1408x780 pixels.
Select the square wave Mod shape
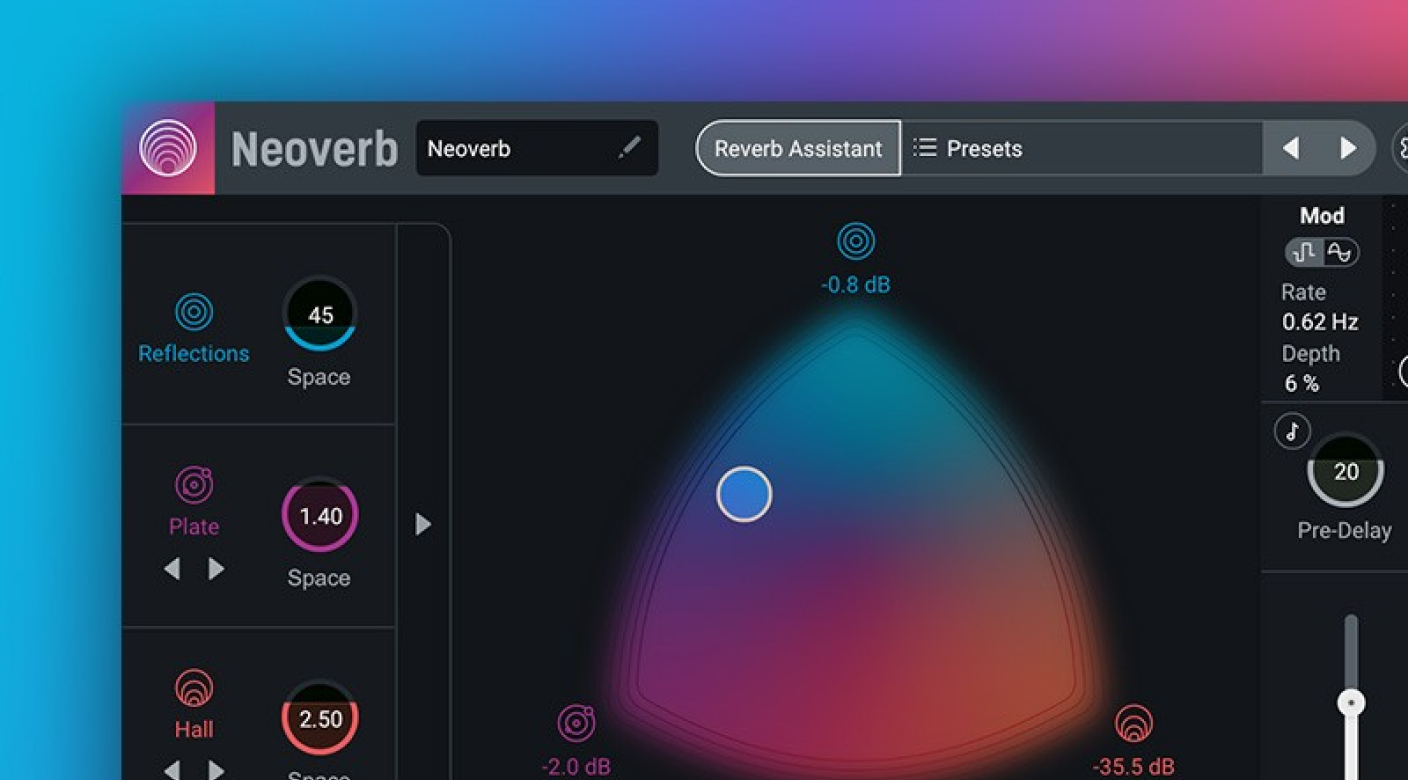click(x=1304, y=253)
